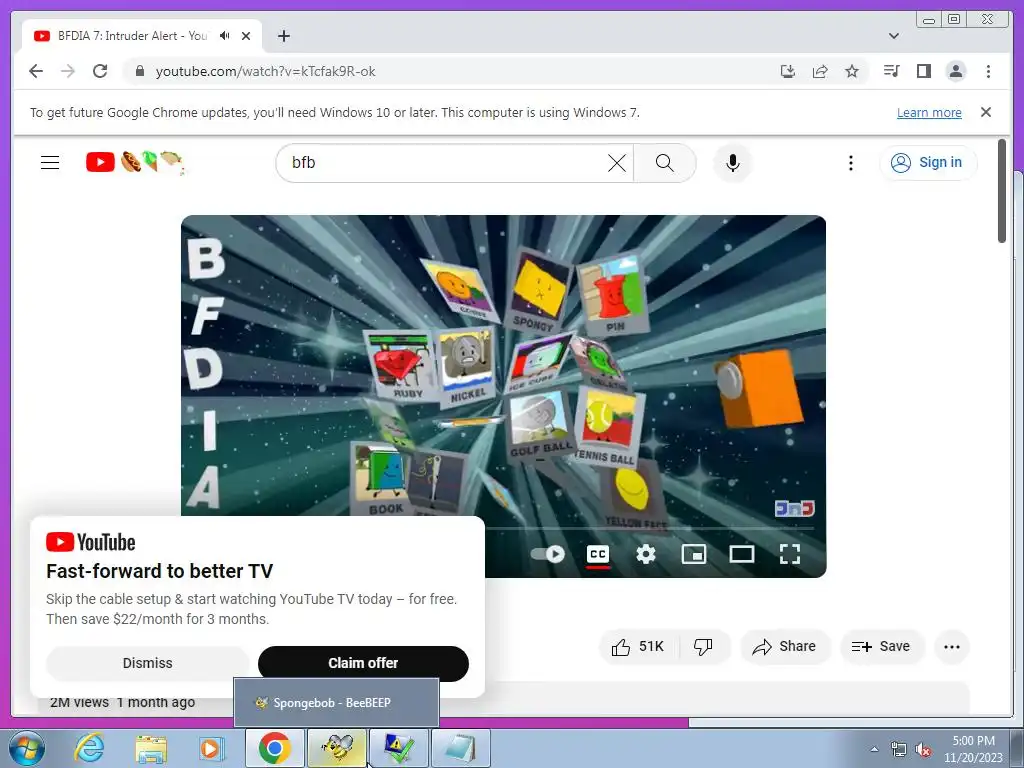1024x768 pixels.
Task: Bookmark this page with the star icon
Action: 852,71
